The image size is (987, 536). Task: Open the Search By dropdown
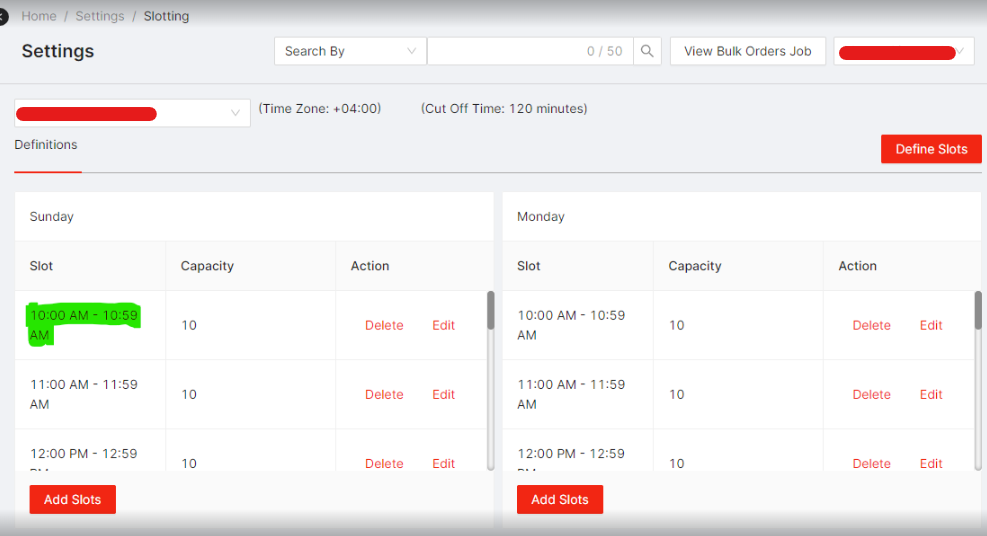point(350,51)
